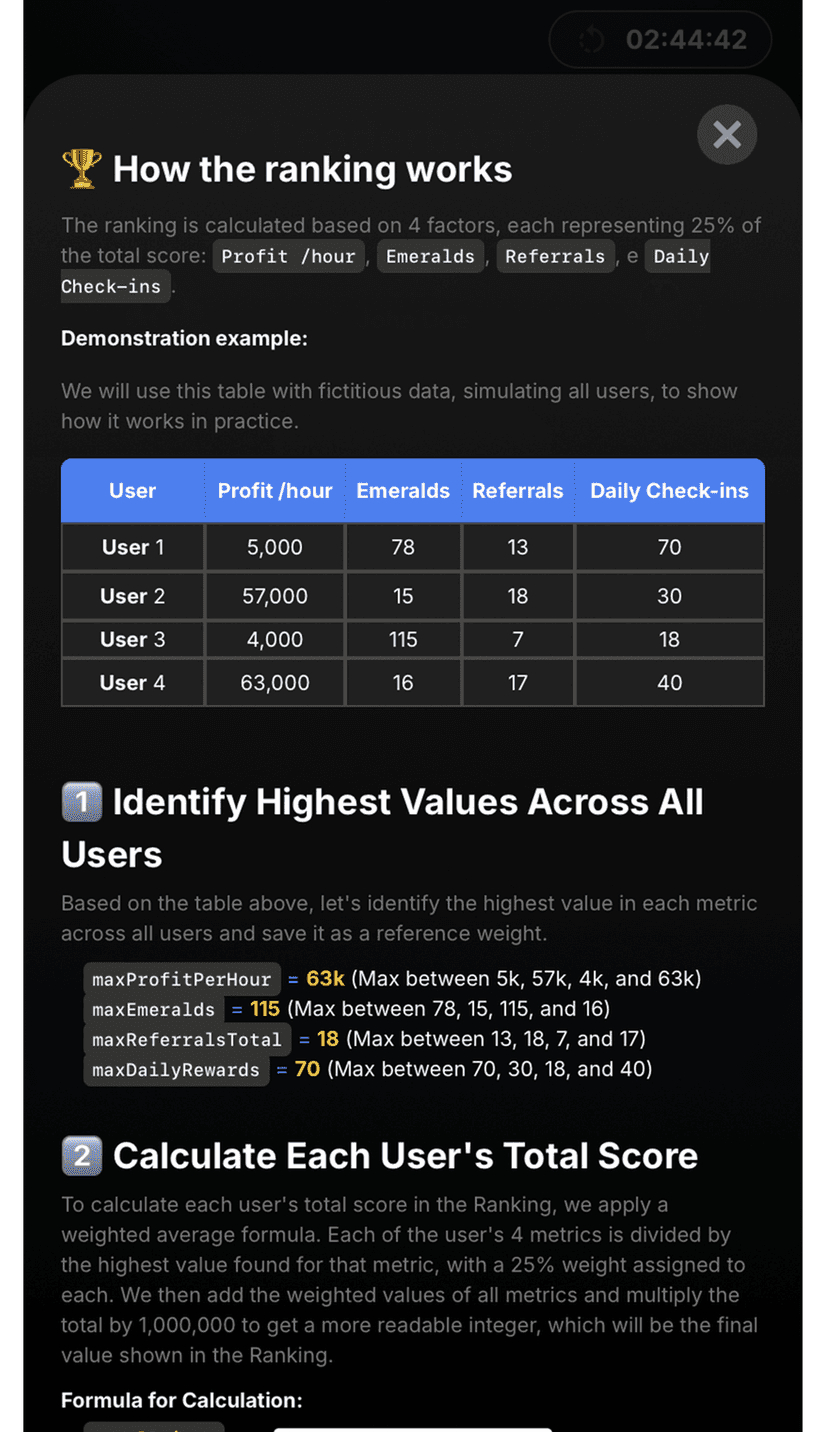Click the number 1 step icon

(81, 802)
